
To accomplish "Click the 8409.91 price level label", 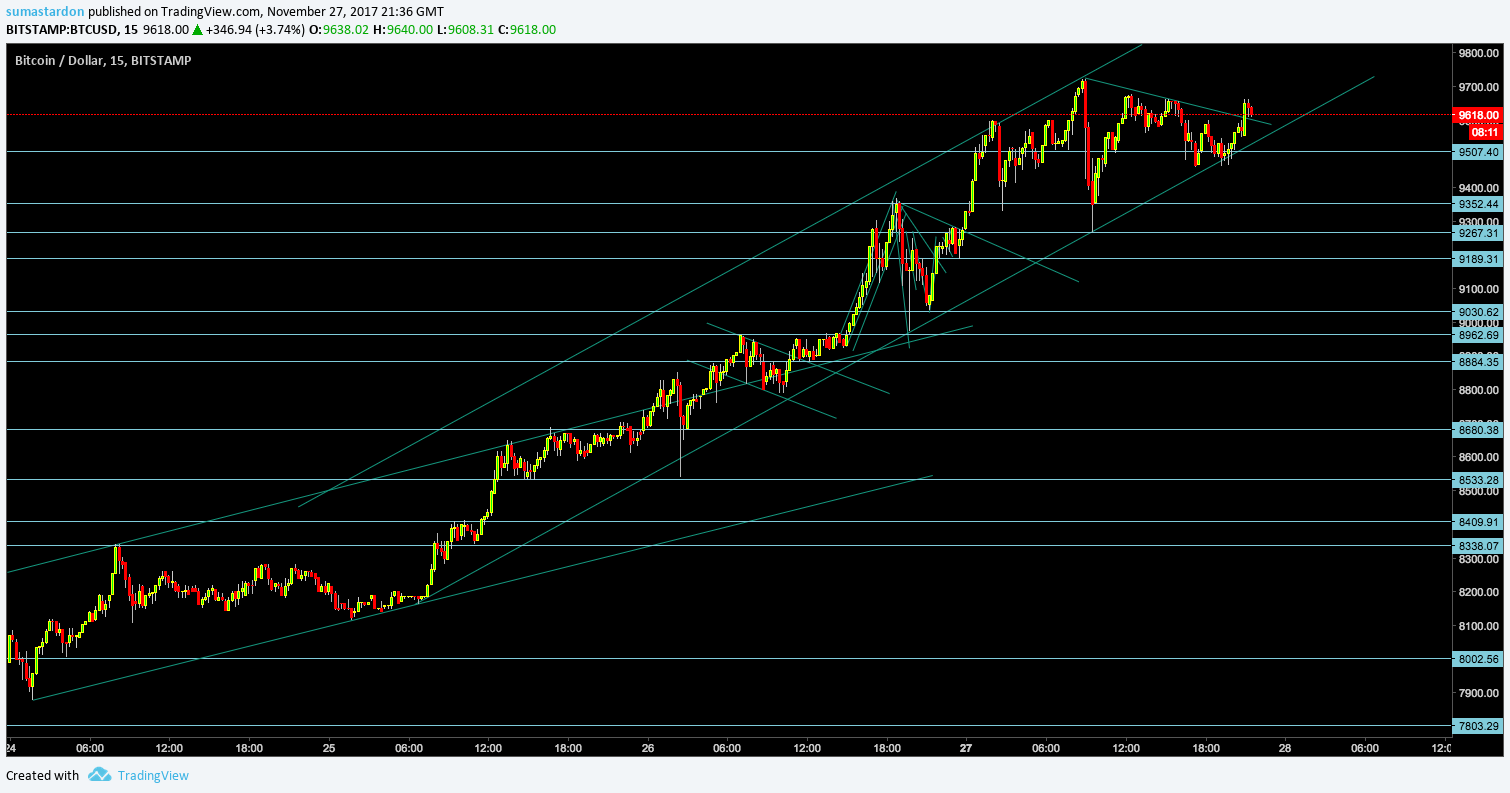I will point(1477,522).
